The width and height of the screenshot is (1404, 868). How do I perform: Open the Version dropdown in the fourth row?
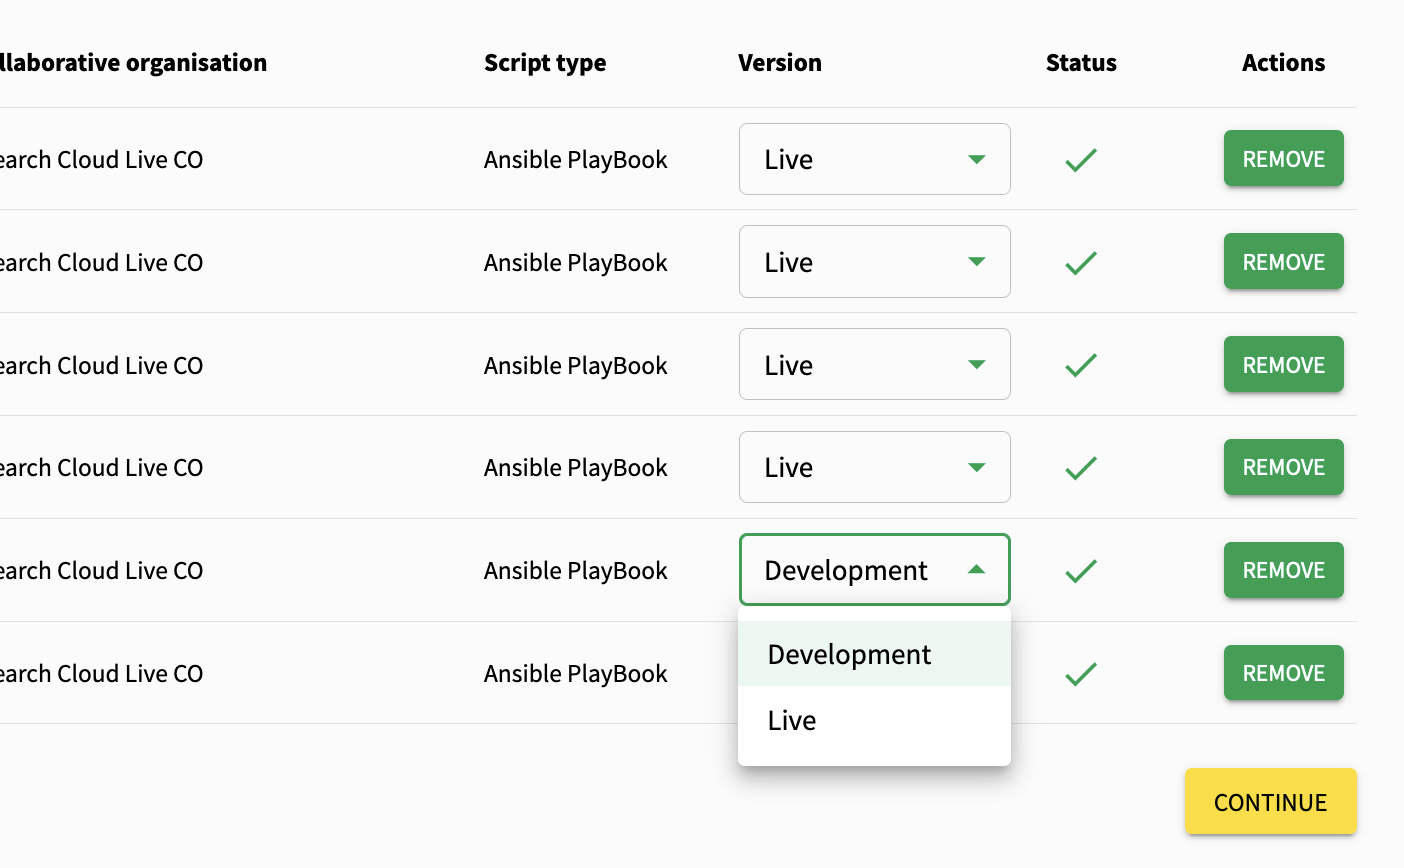874,467
